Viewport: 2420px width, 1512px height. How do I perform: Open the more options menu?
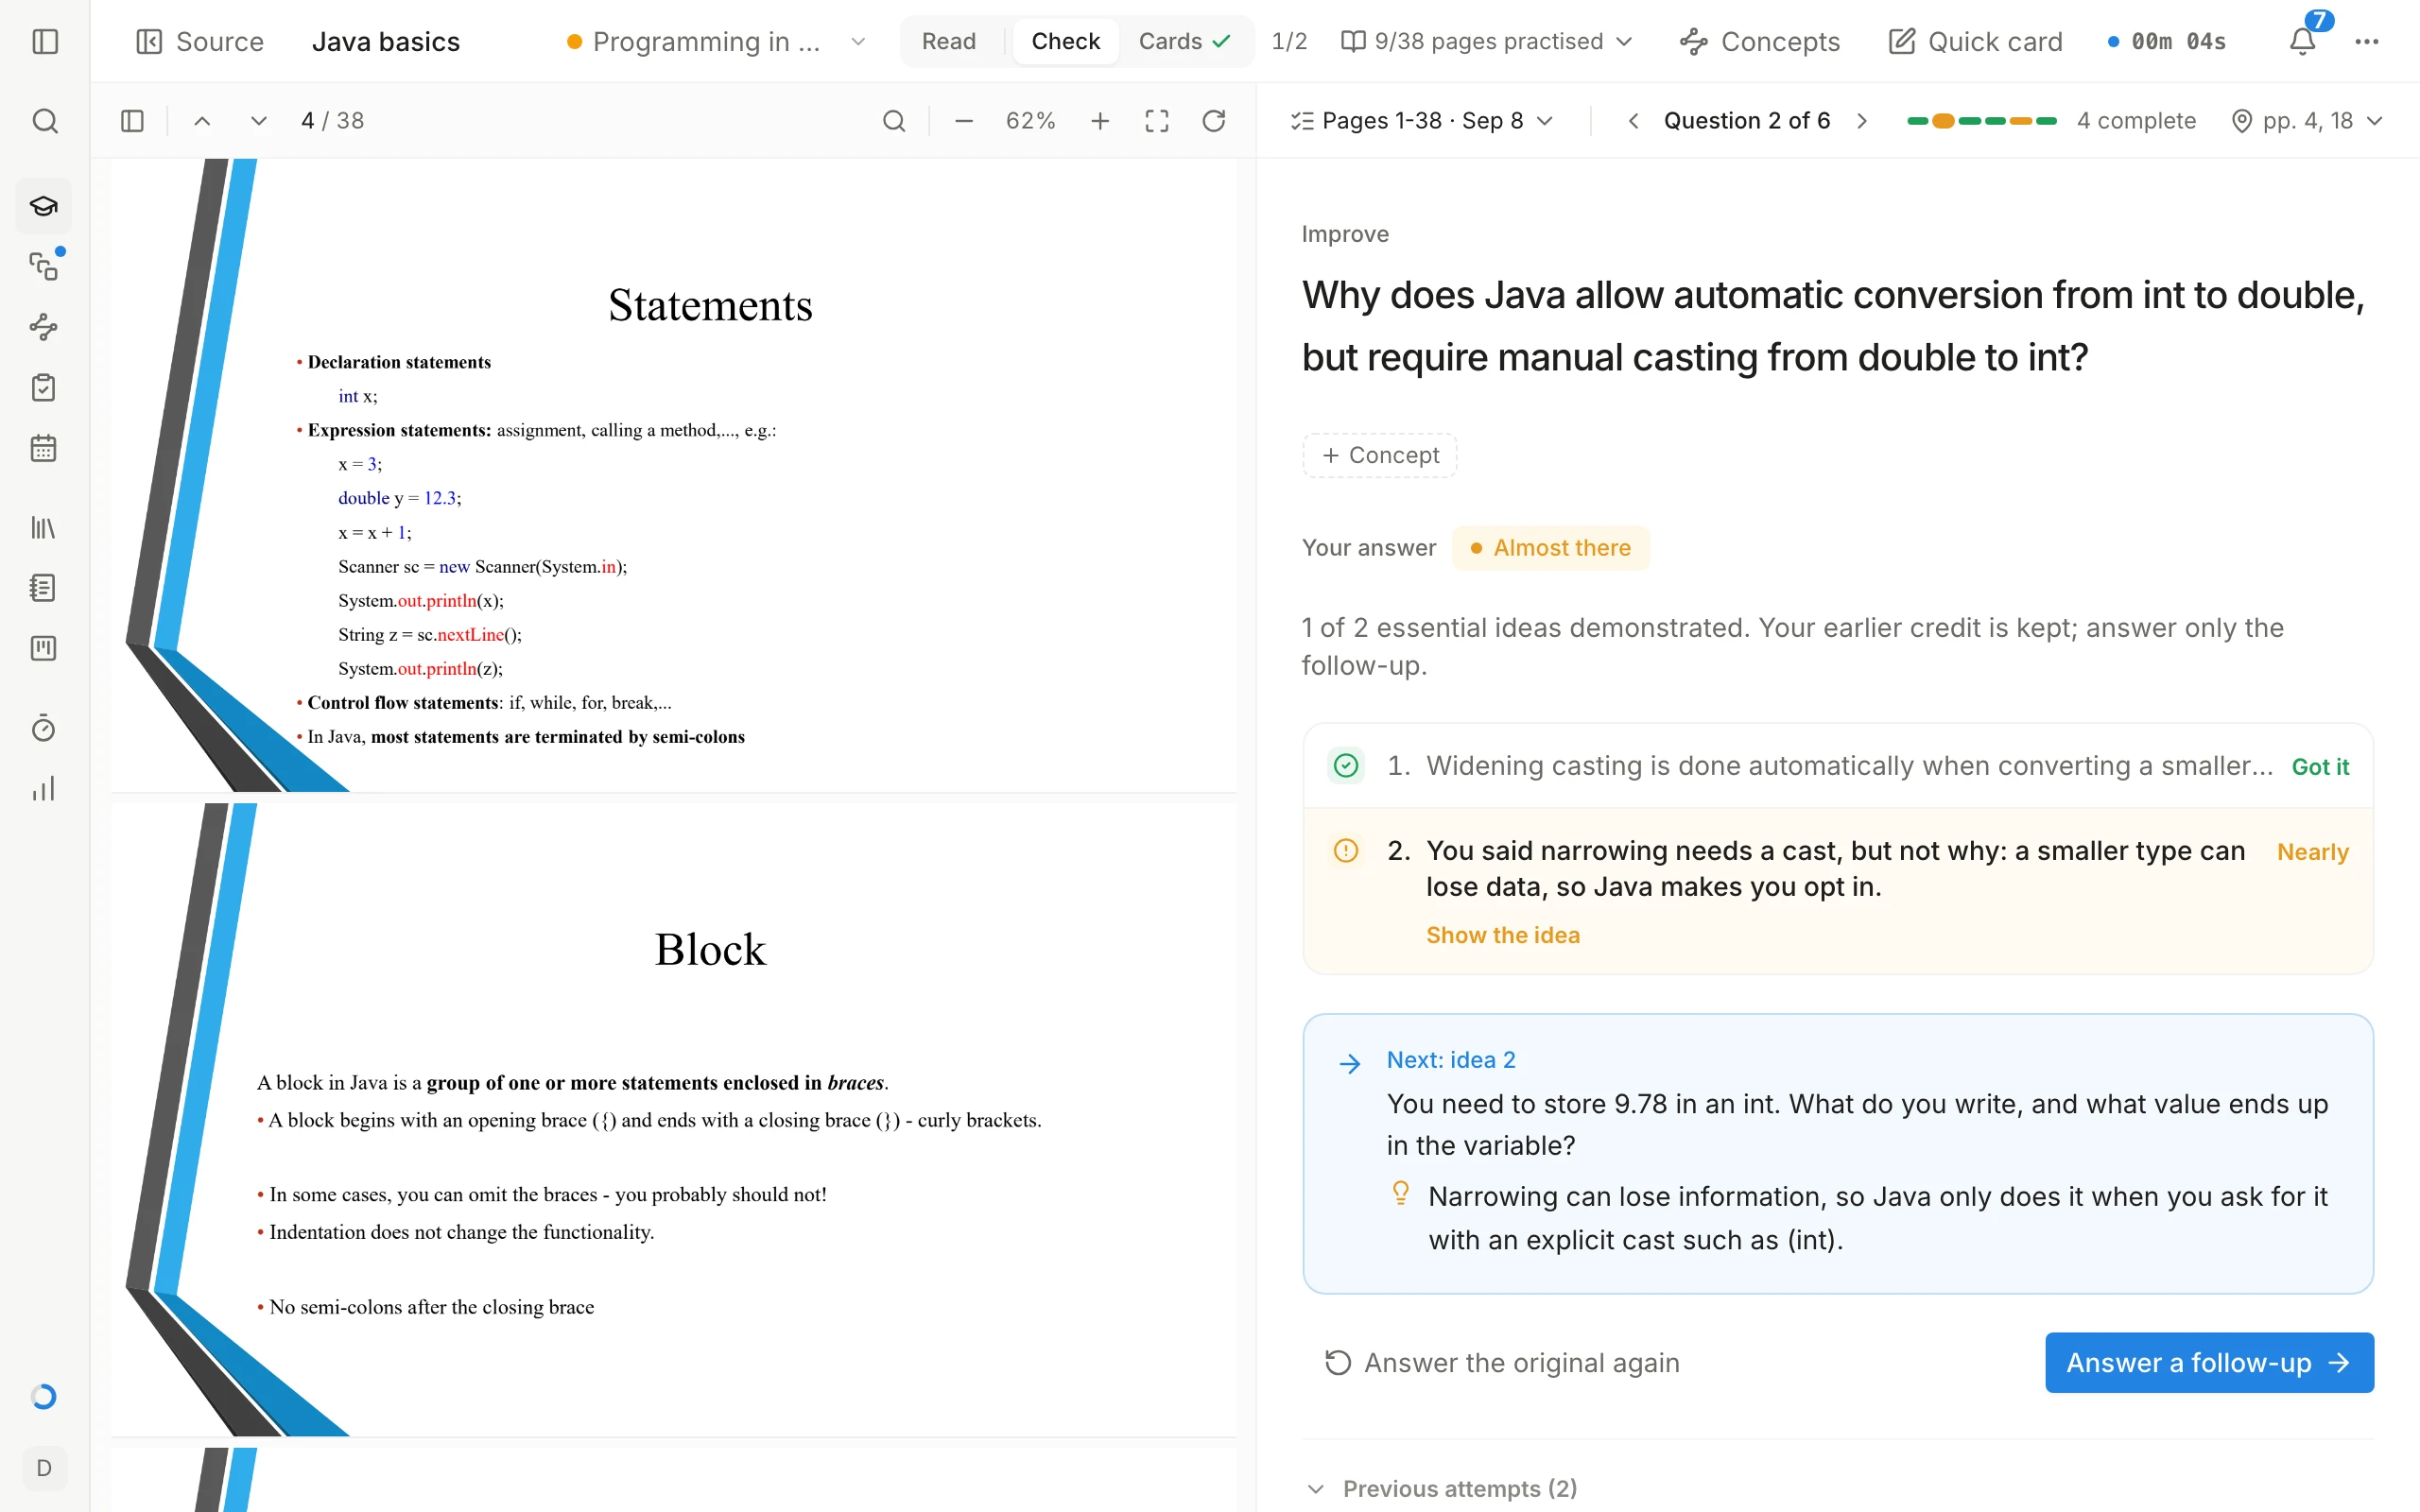(x=2367, y=41)
